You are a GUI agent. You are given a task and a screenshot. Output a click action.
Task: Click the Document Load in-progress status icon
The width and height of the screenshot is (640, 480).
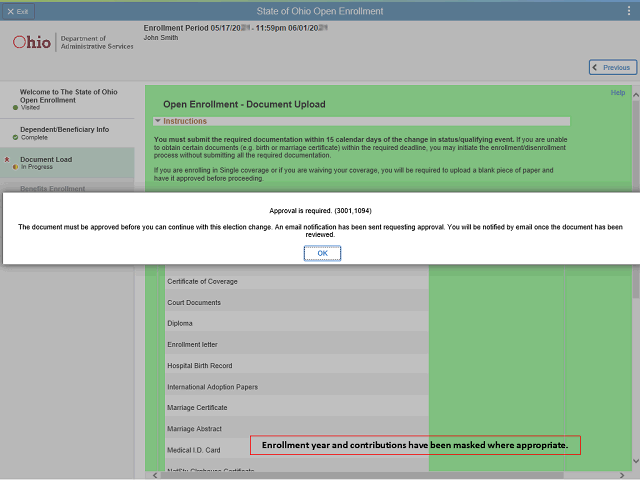point(15,167)
